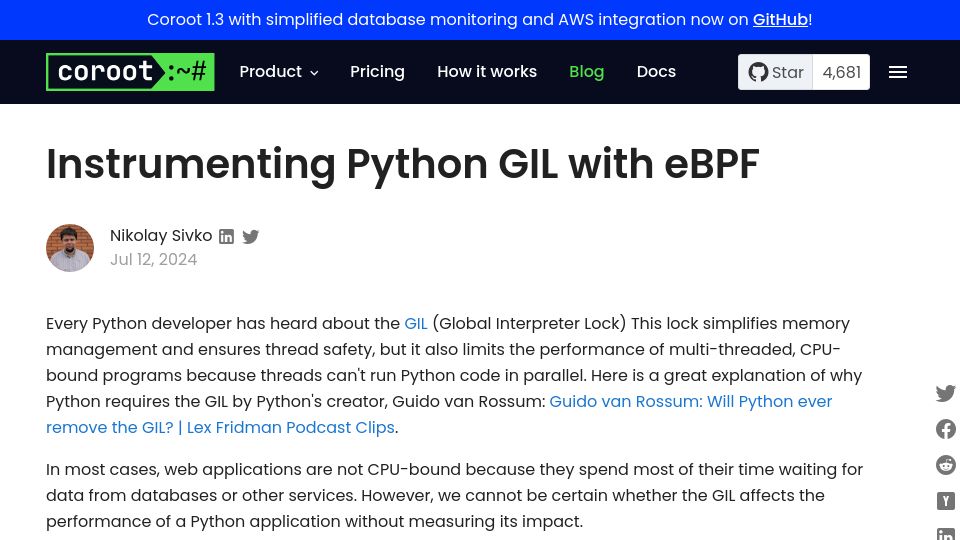This screenshot has width=960, height=540.
Task: Click the 4,681 star count
Action: click(x=841, y=72)
